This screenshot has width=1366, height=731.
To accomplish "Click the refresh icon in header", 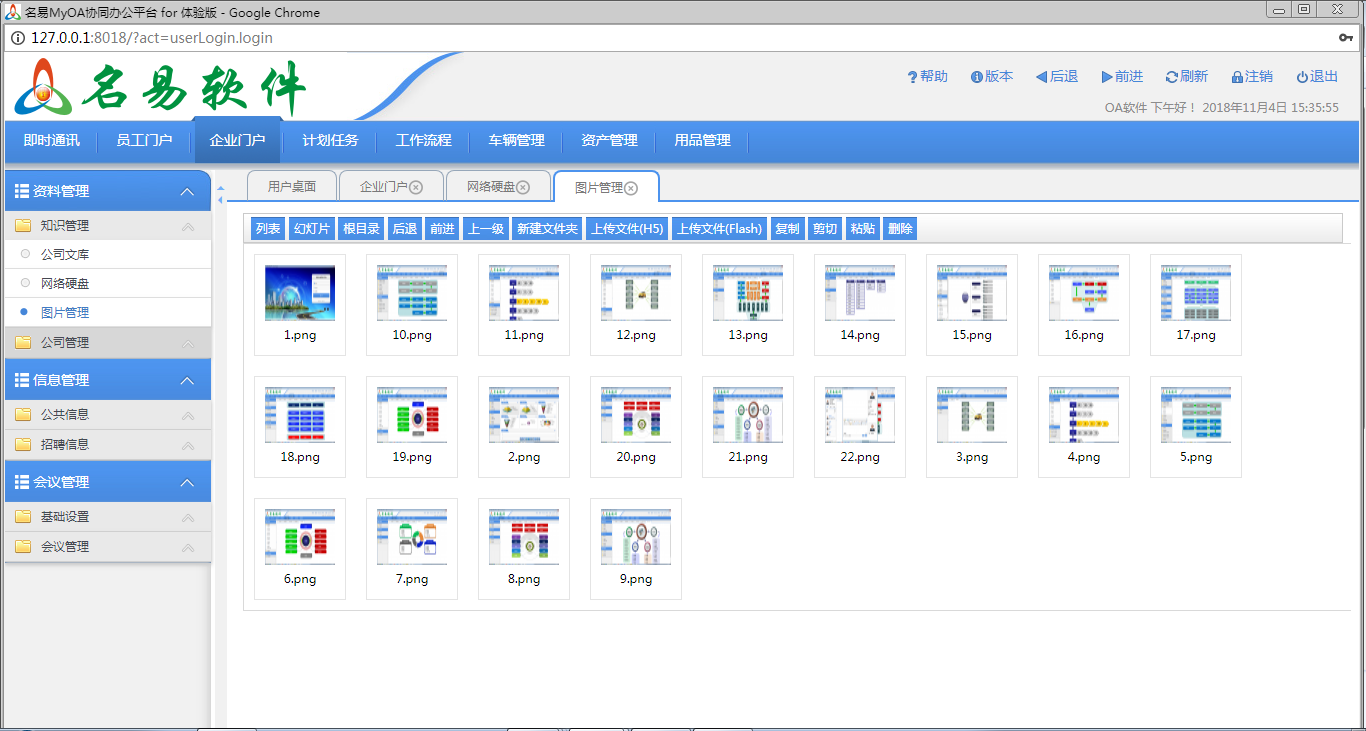I will pyautogui.click(x=1171, y=77).
